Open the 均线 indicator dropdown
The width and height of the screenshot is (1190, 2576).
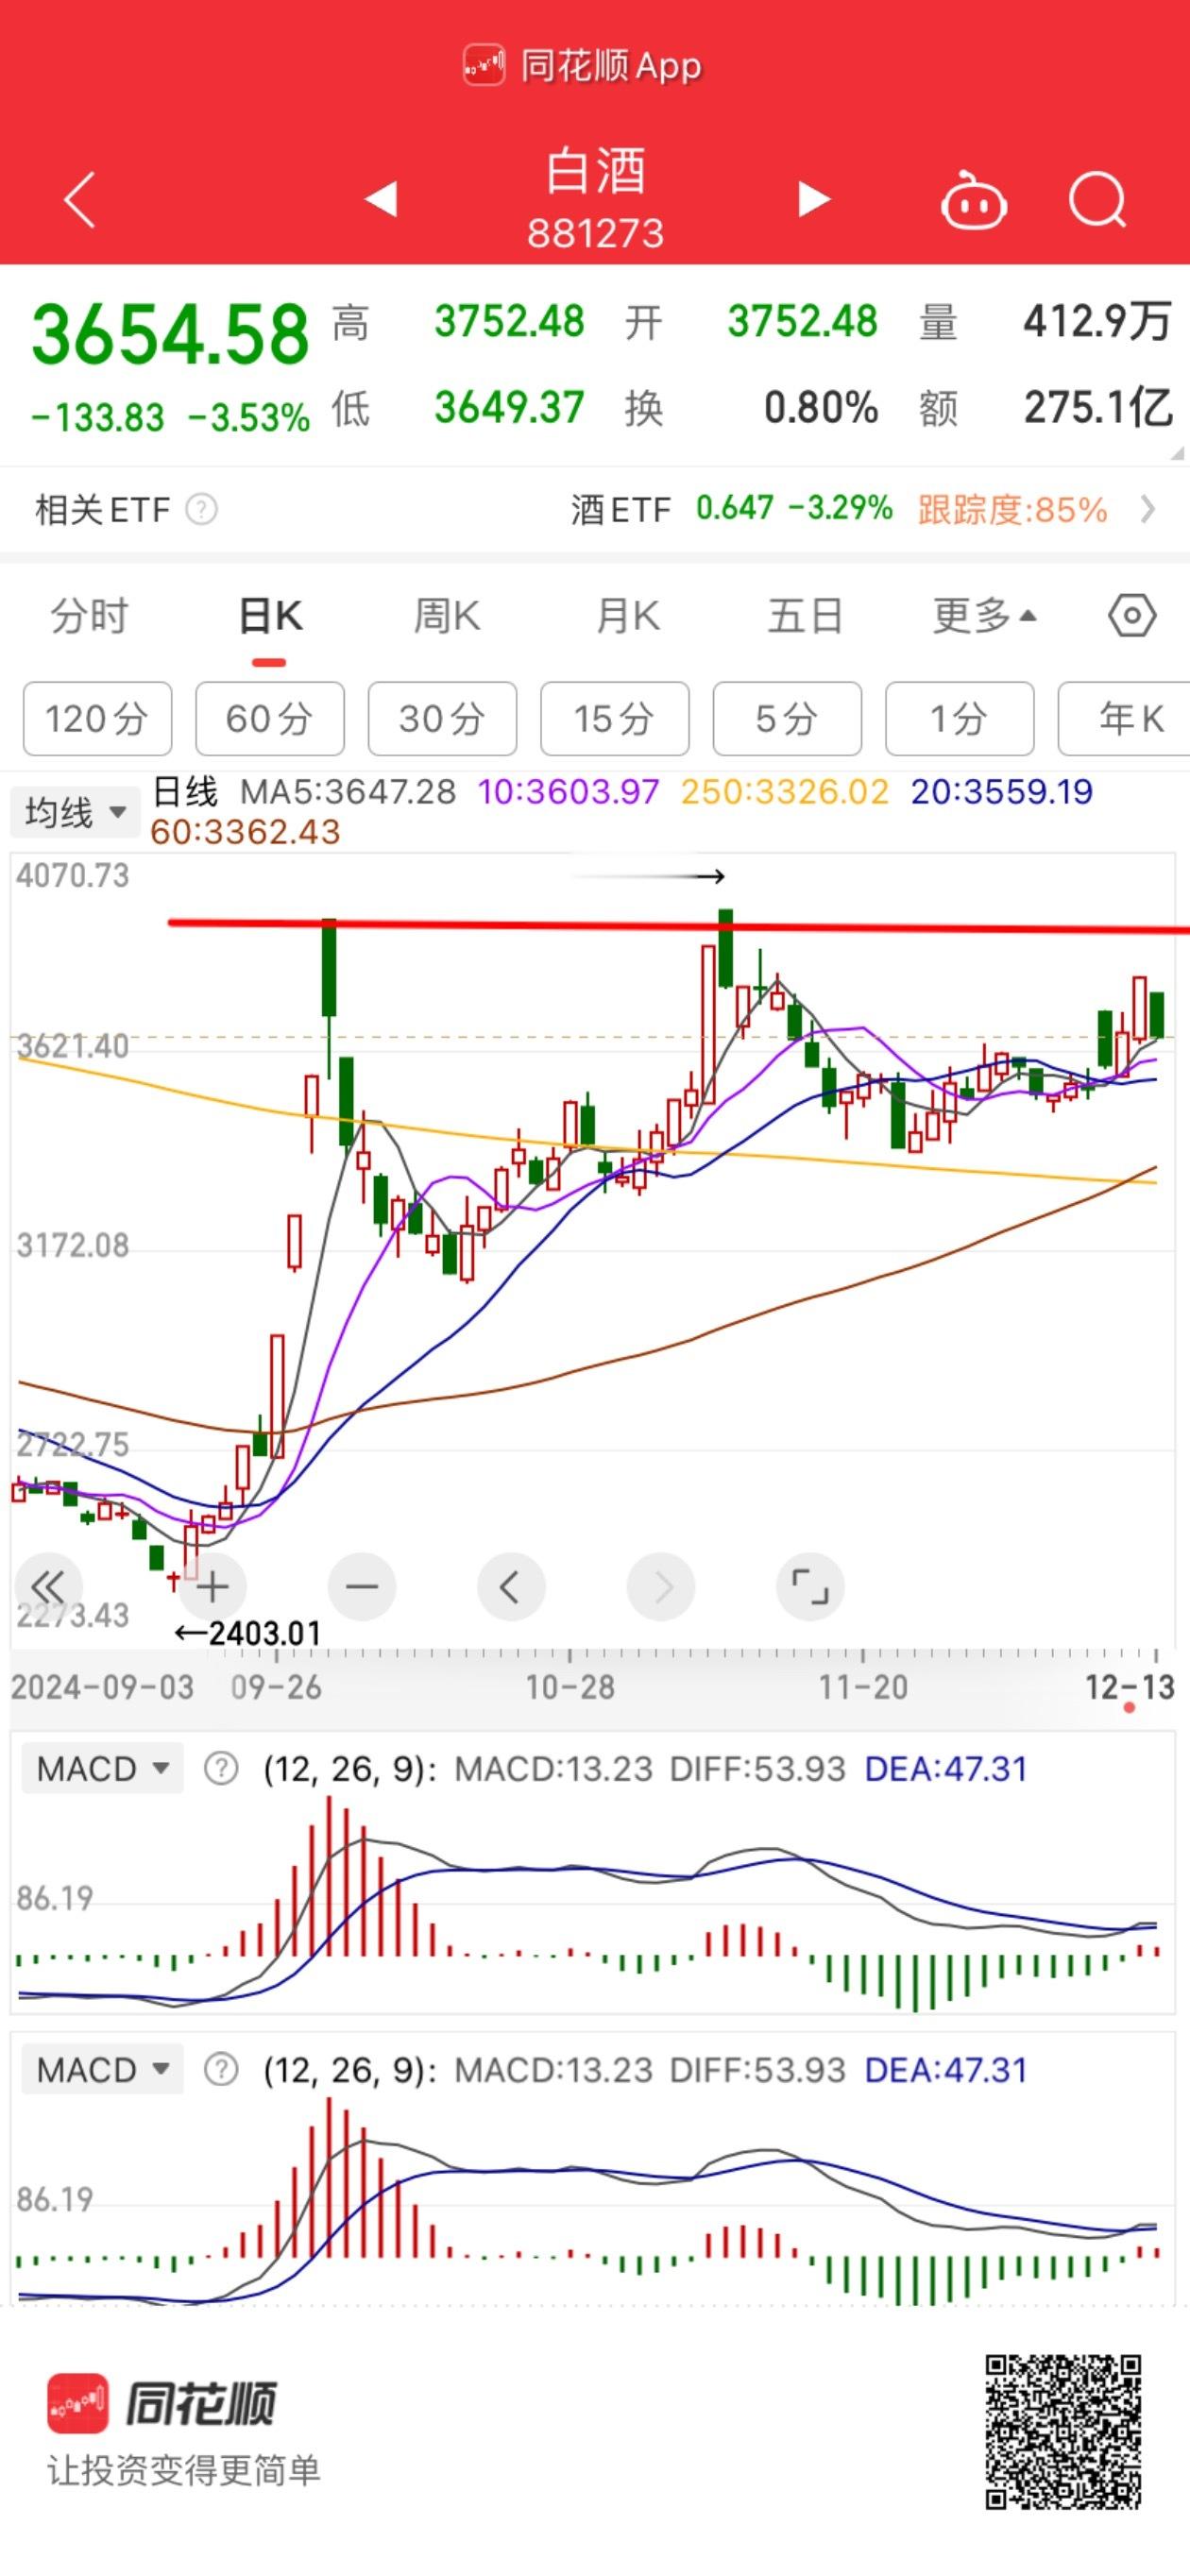point(75,812)
